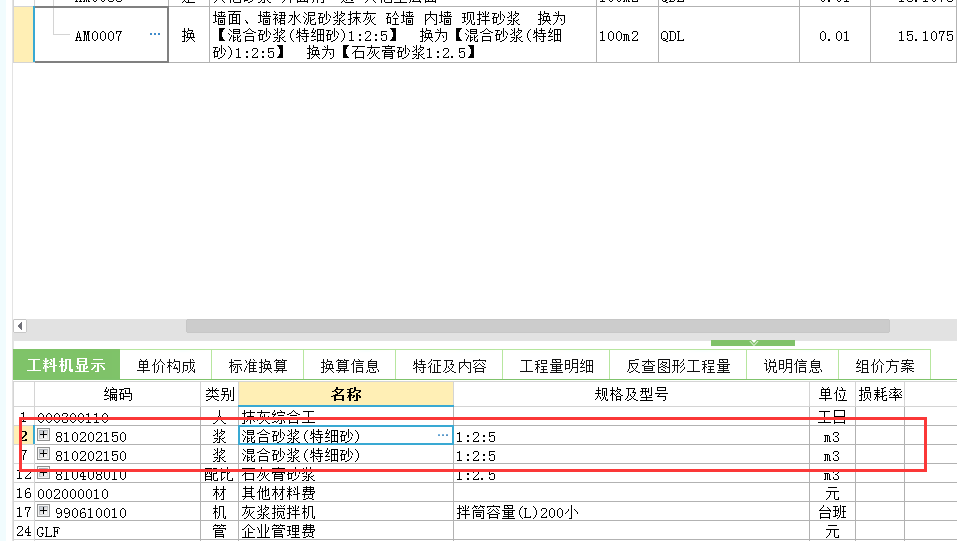957x541 pixels.
Task: Select the 材 category cell of 其他材料费
Action: [x=220, y=493]
